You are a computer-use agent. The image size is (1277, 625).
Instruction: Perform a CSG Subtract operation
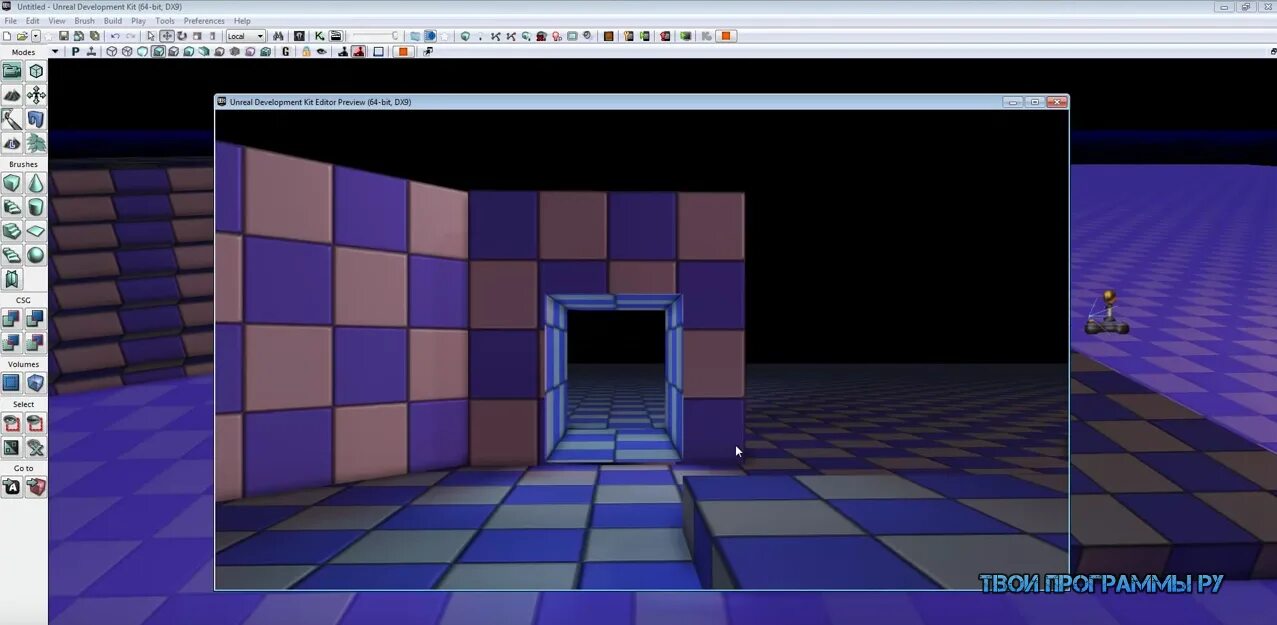(x=35, y=317)
